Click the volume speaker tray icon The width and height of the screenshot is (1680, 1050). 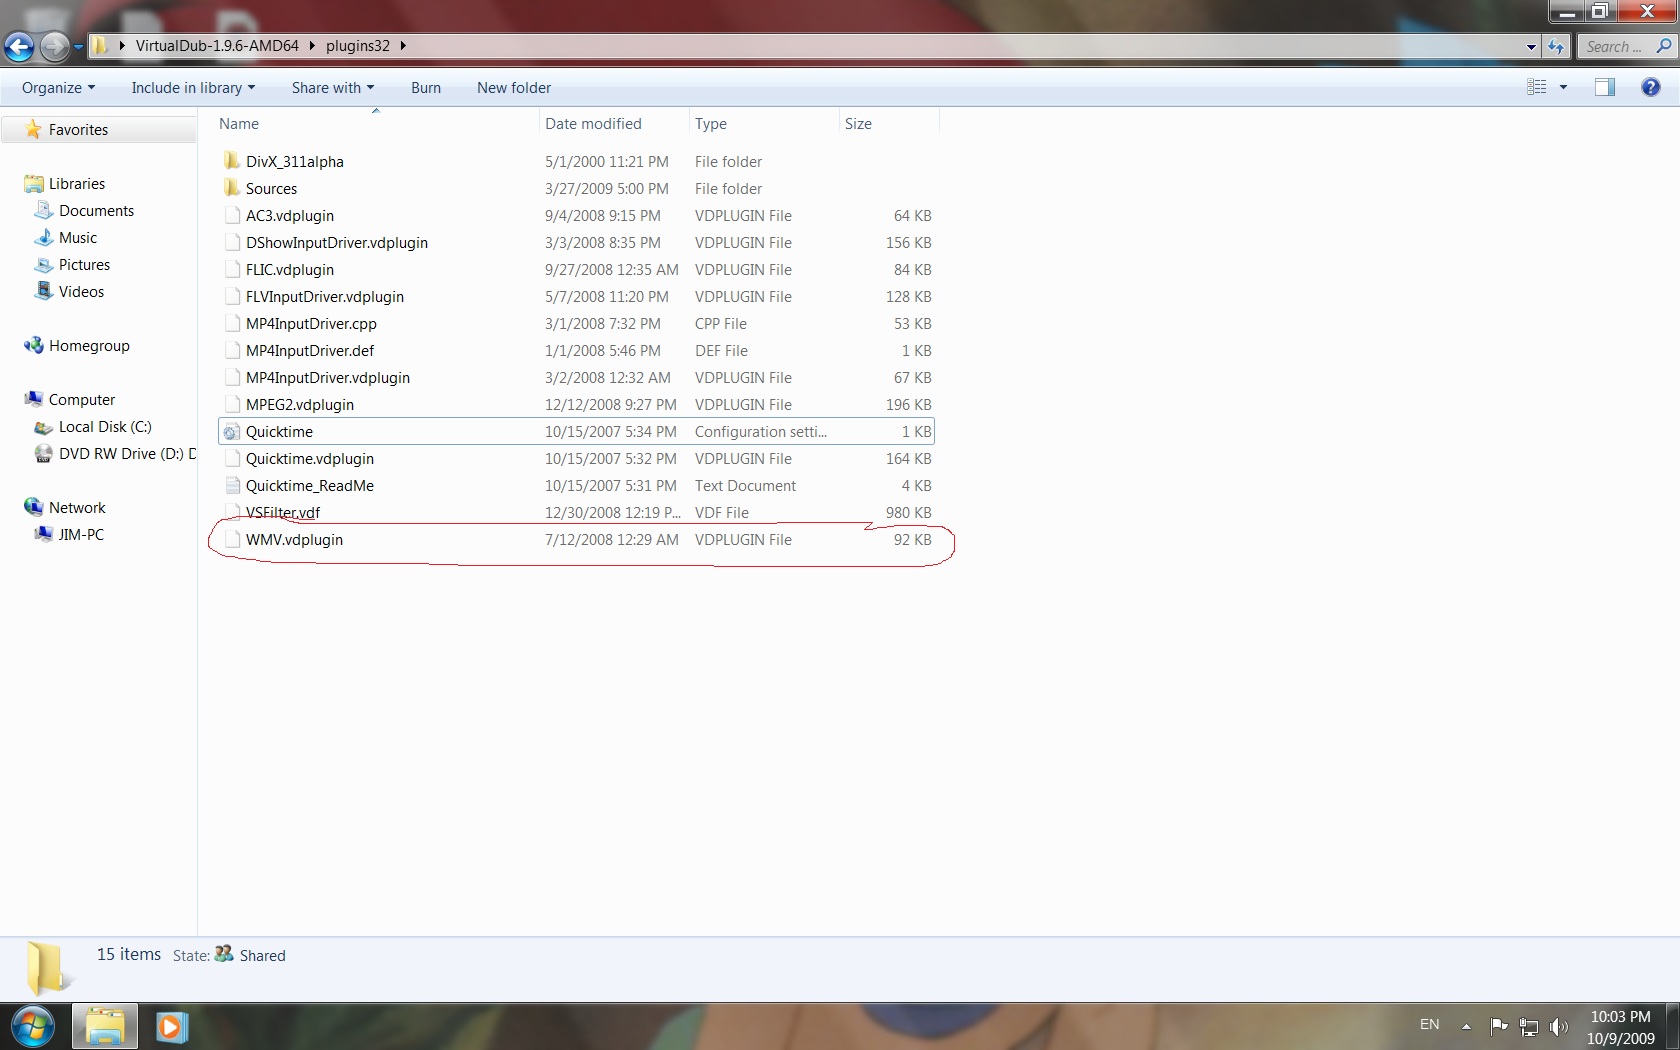pos(1558,1026)
